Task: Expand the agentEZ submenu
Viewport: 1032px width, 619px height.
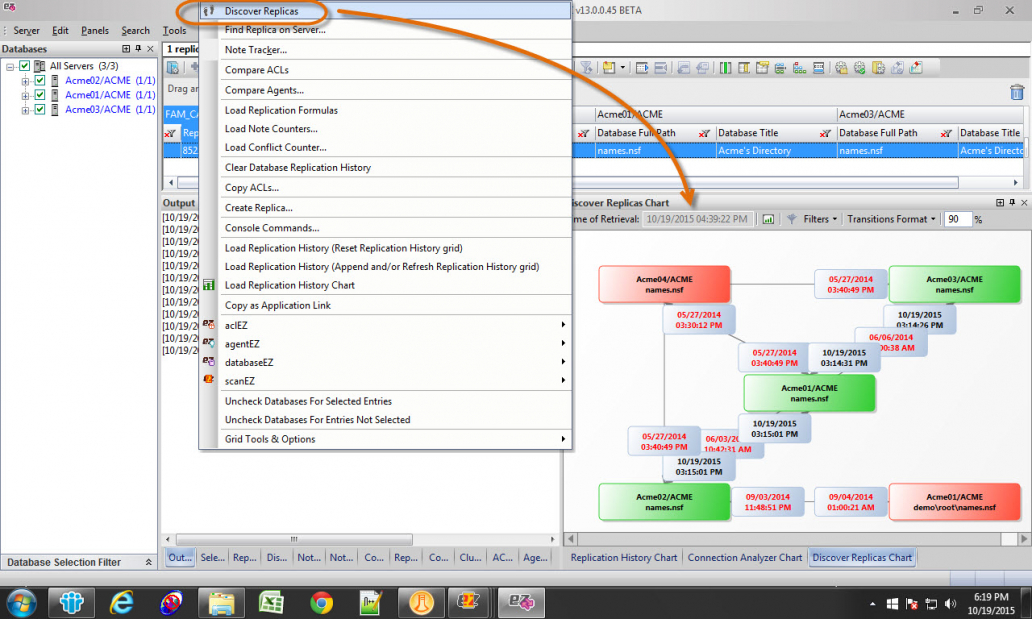Action: 385,344
